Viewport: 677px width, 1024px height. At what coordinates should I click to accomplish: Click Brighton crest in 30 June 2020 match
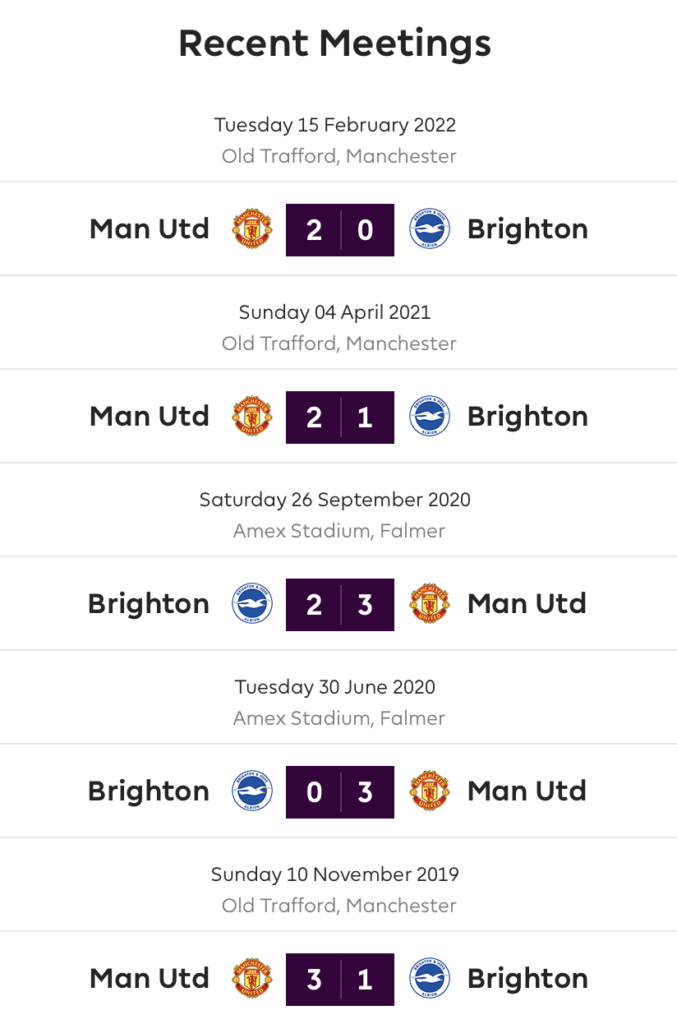point(252,792)
